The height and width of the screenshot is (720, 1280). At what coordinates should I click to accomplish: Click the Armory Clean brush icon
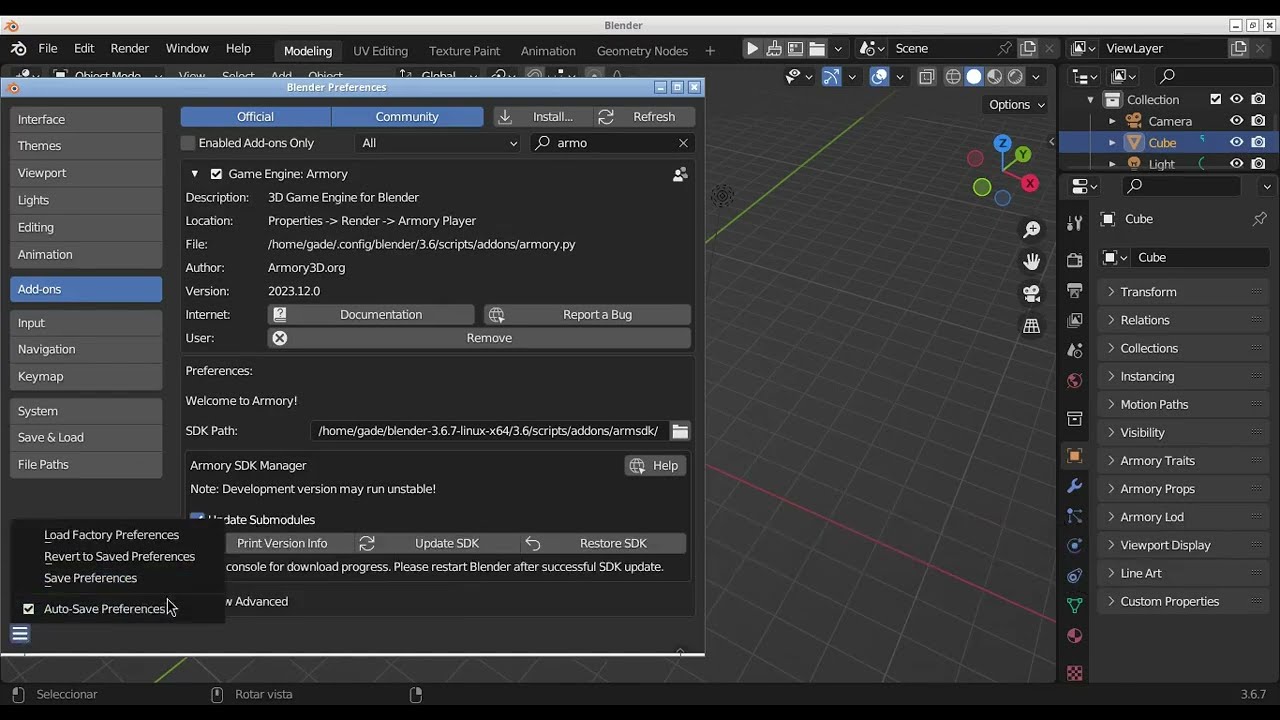(x=774, y=48)
